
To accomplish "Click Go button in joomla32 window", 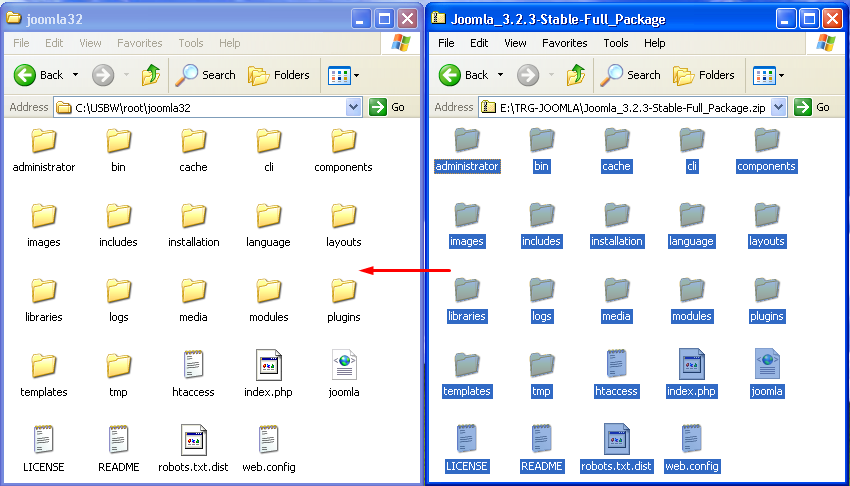I will pos(387,107).
